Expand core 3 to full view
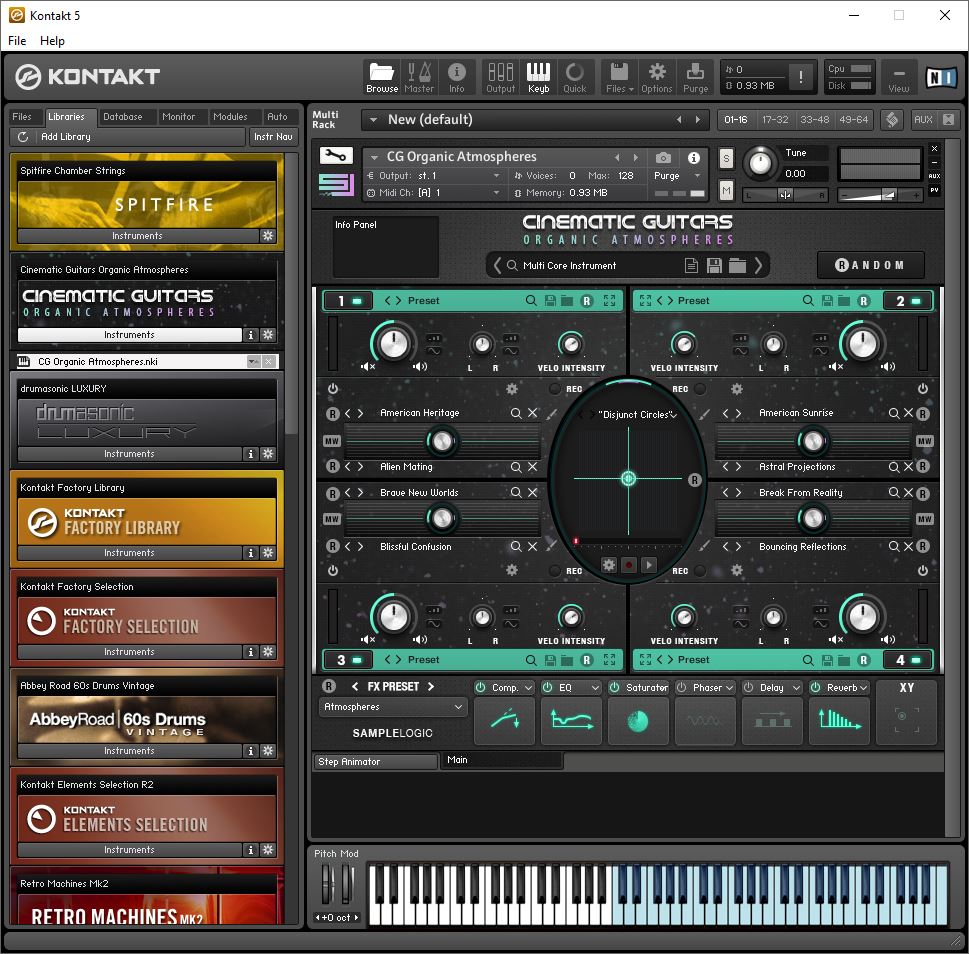This screenshot has width=969, height=954. pos(609,660)
